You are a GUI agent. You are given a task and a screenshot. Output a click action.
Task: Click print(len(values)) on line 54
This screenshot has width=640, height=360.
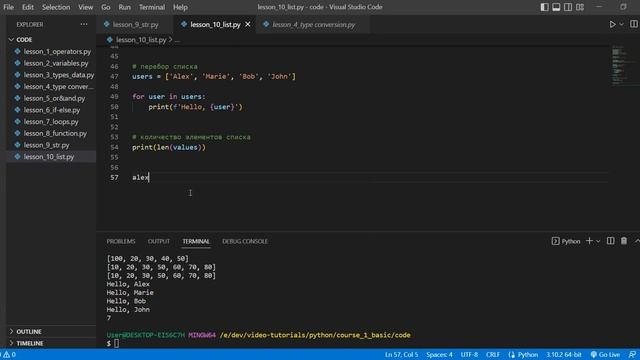click(x=169, y=147)
